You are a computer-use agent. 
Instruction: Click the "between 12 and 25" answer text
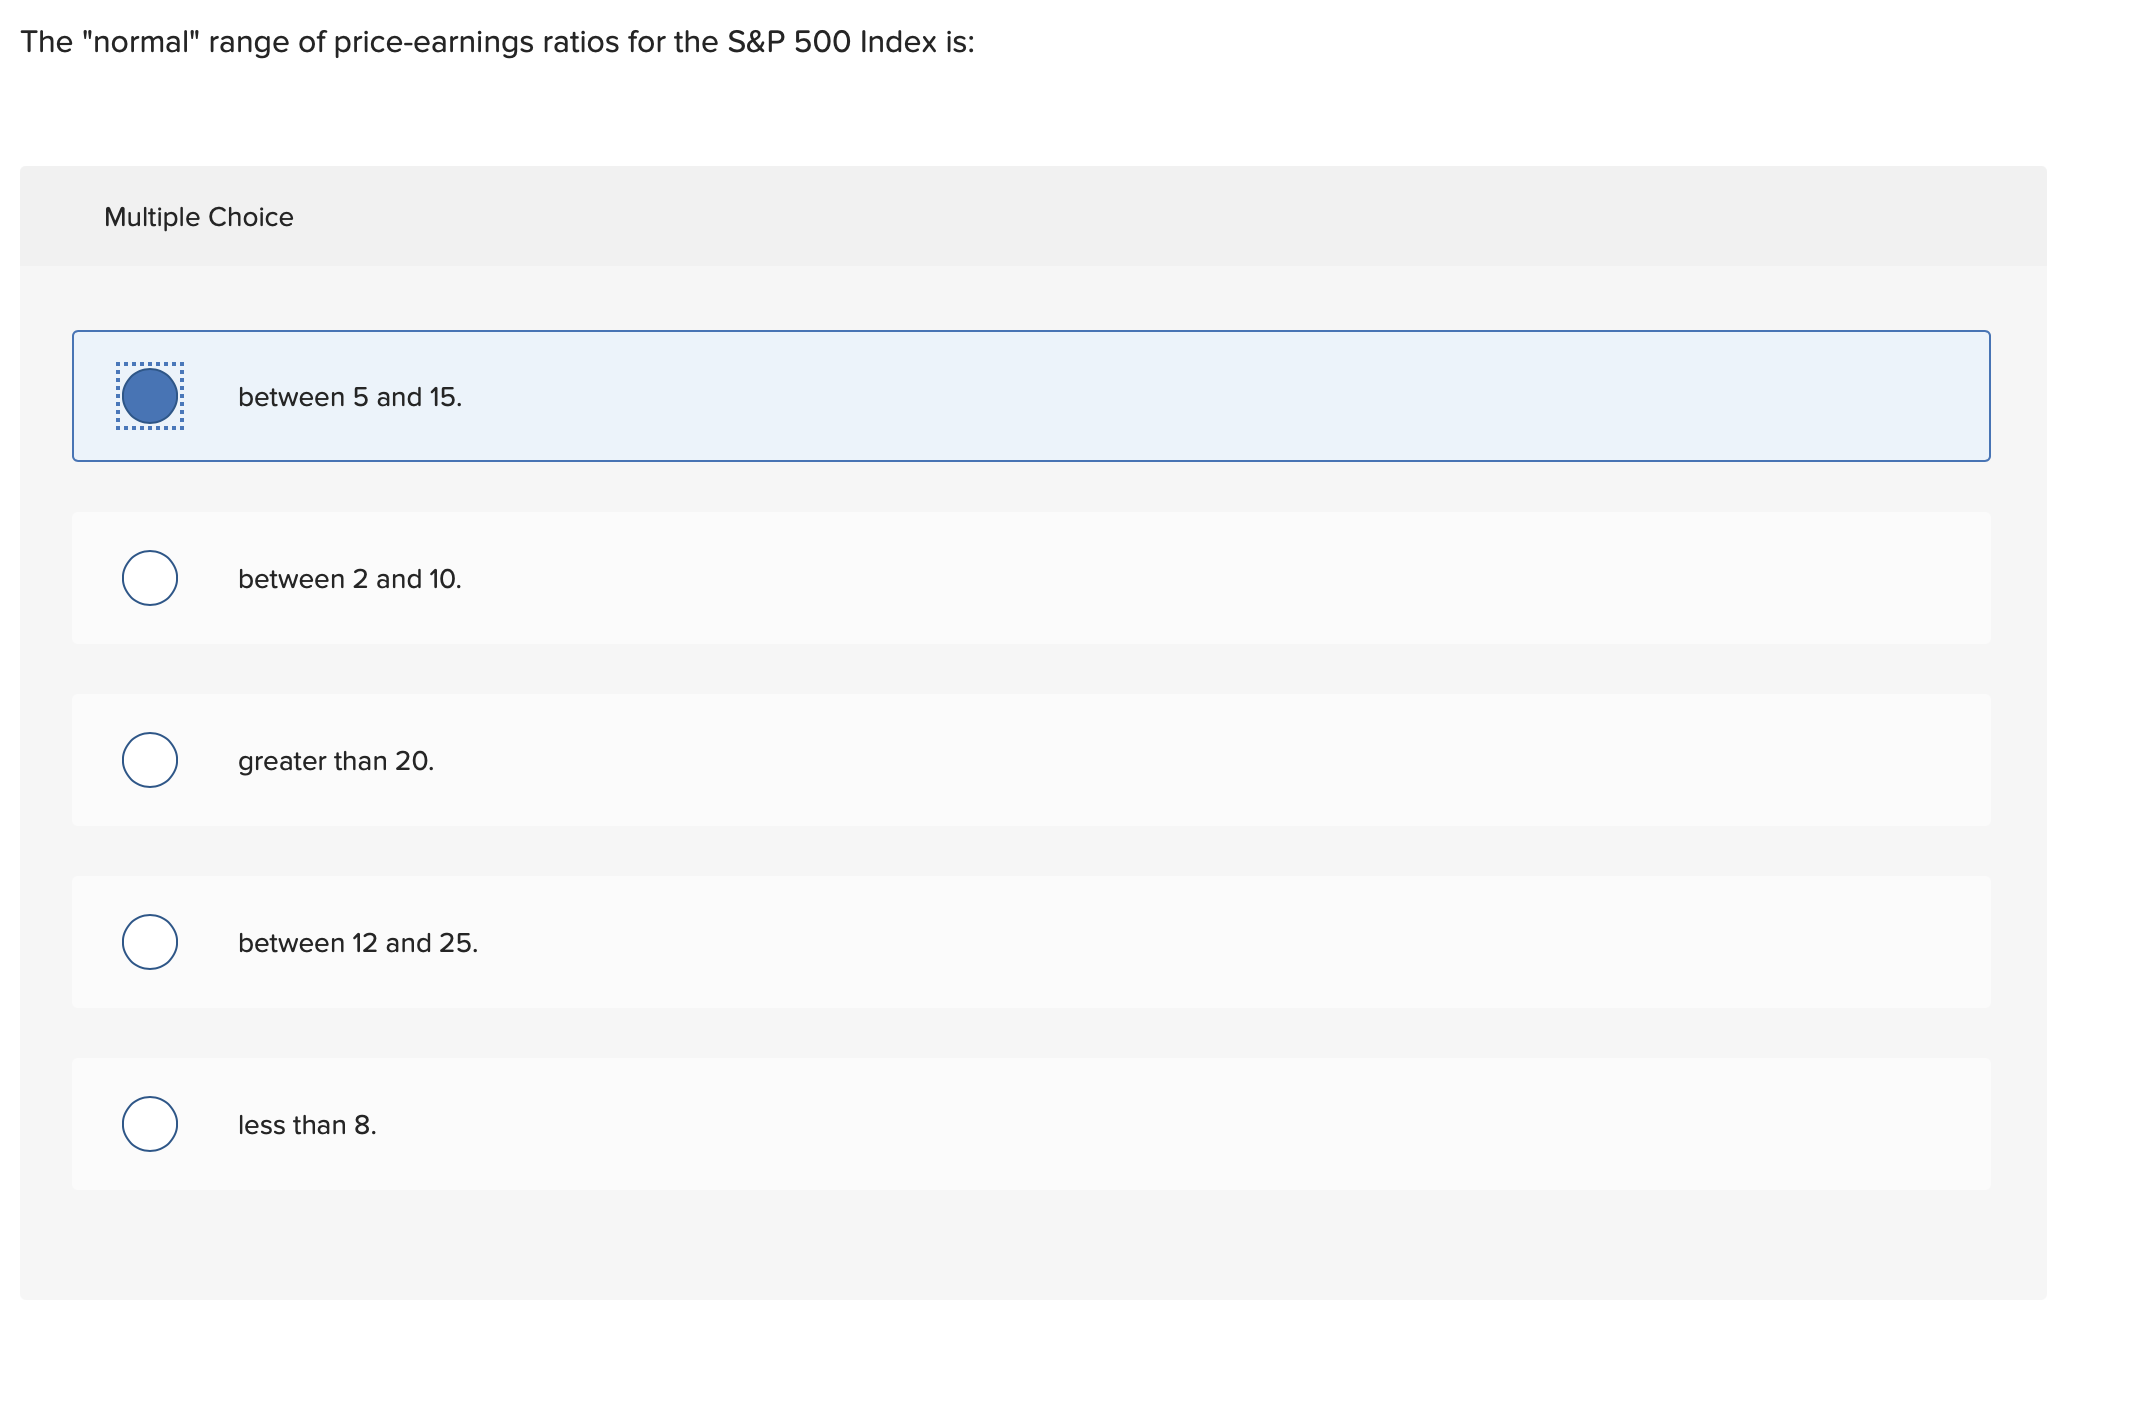click(357, 941)
